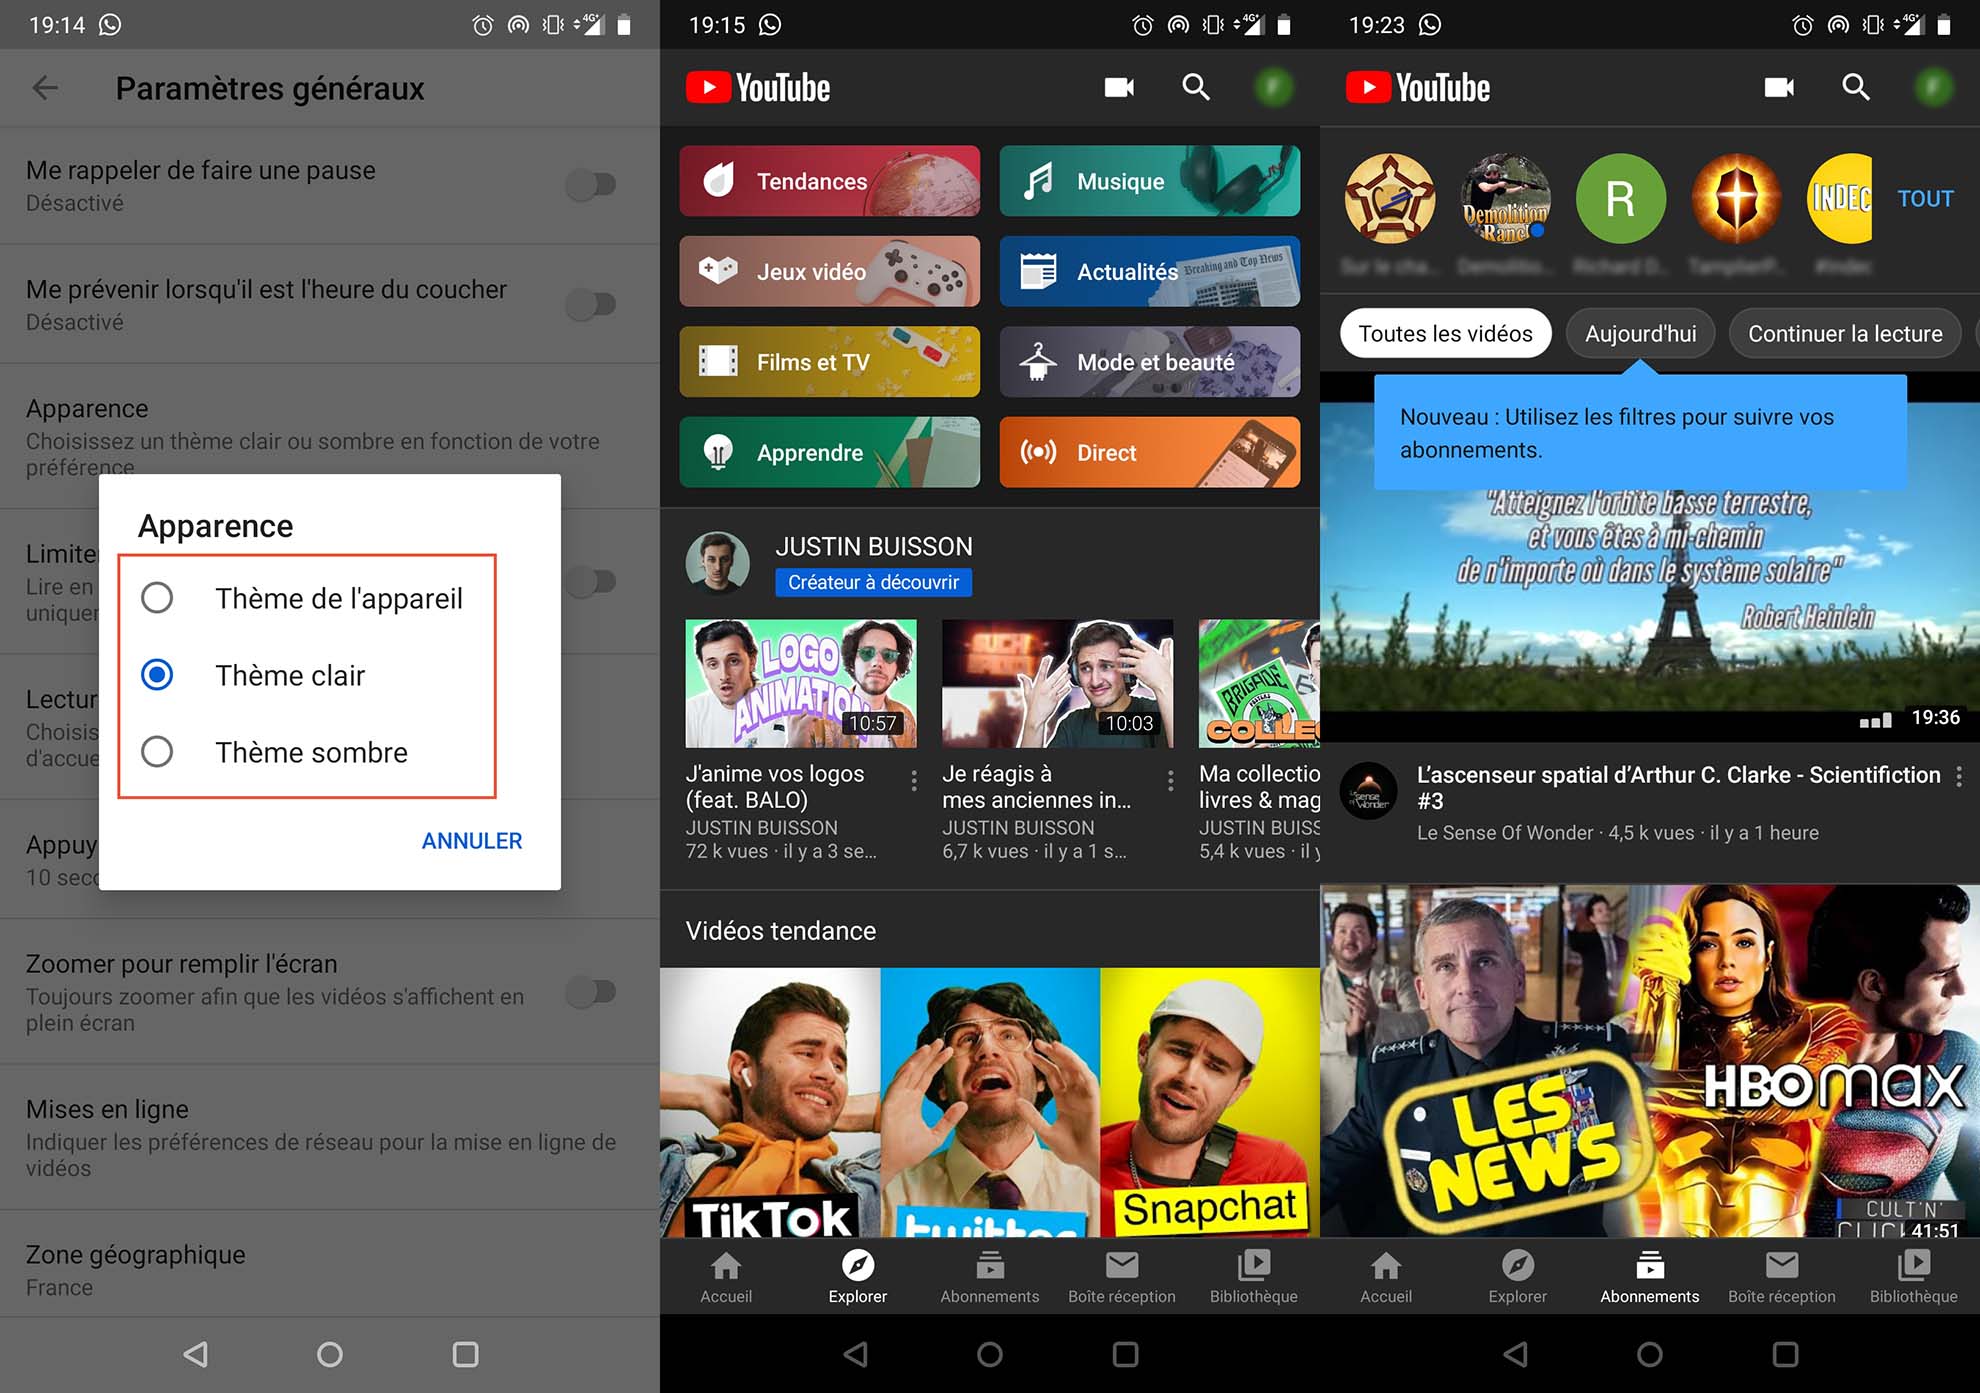Image resolution: width=1980 pixels, height=1393 pixels.
Task: Open the star emblem subscription channel
Action: point(1390,198)
